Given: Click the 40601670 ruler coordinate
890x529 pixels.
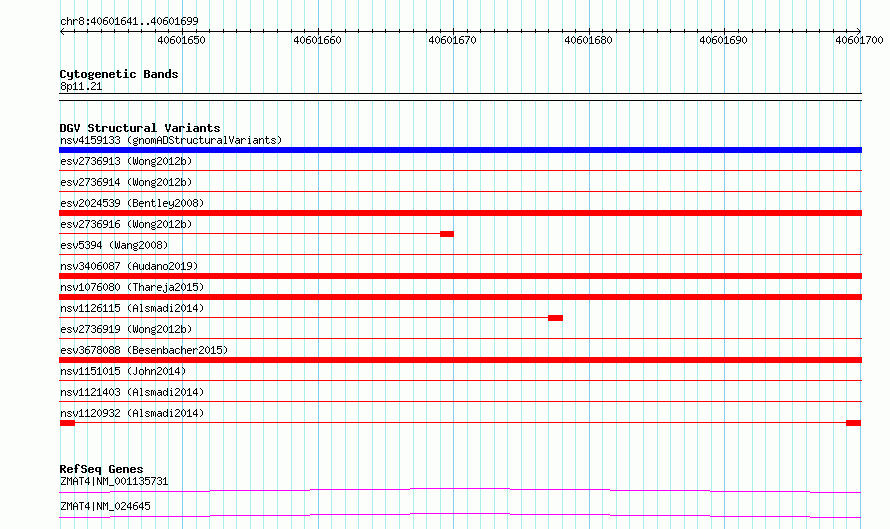Looking at the screenshot, I should coord(452,40).
